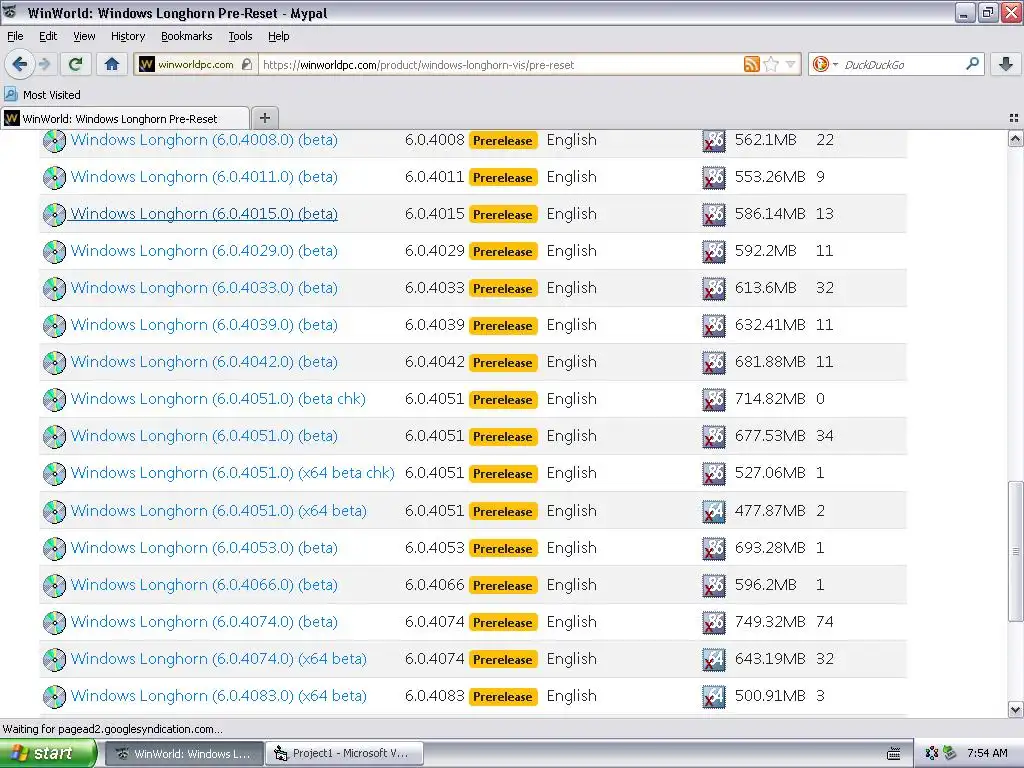The width and height of the screenshot is (1024, 768).
Task: Reload the current page
Action: click(x=76, y=64)
